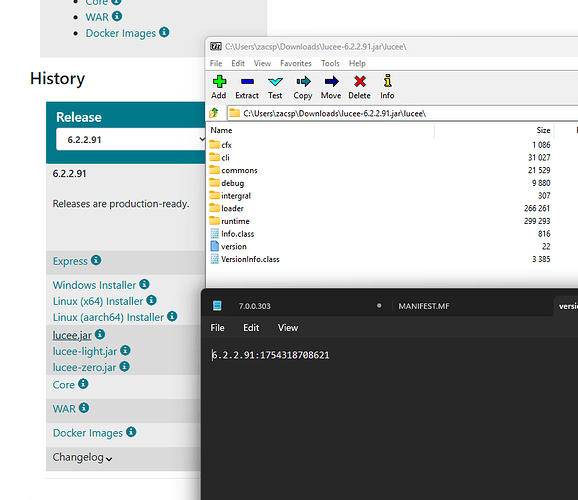Open the Favorites menu in 7-Zip
The width and height of the screenshot is (578, 500).
coord(296,63)
